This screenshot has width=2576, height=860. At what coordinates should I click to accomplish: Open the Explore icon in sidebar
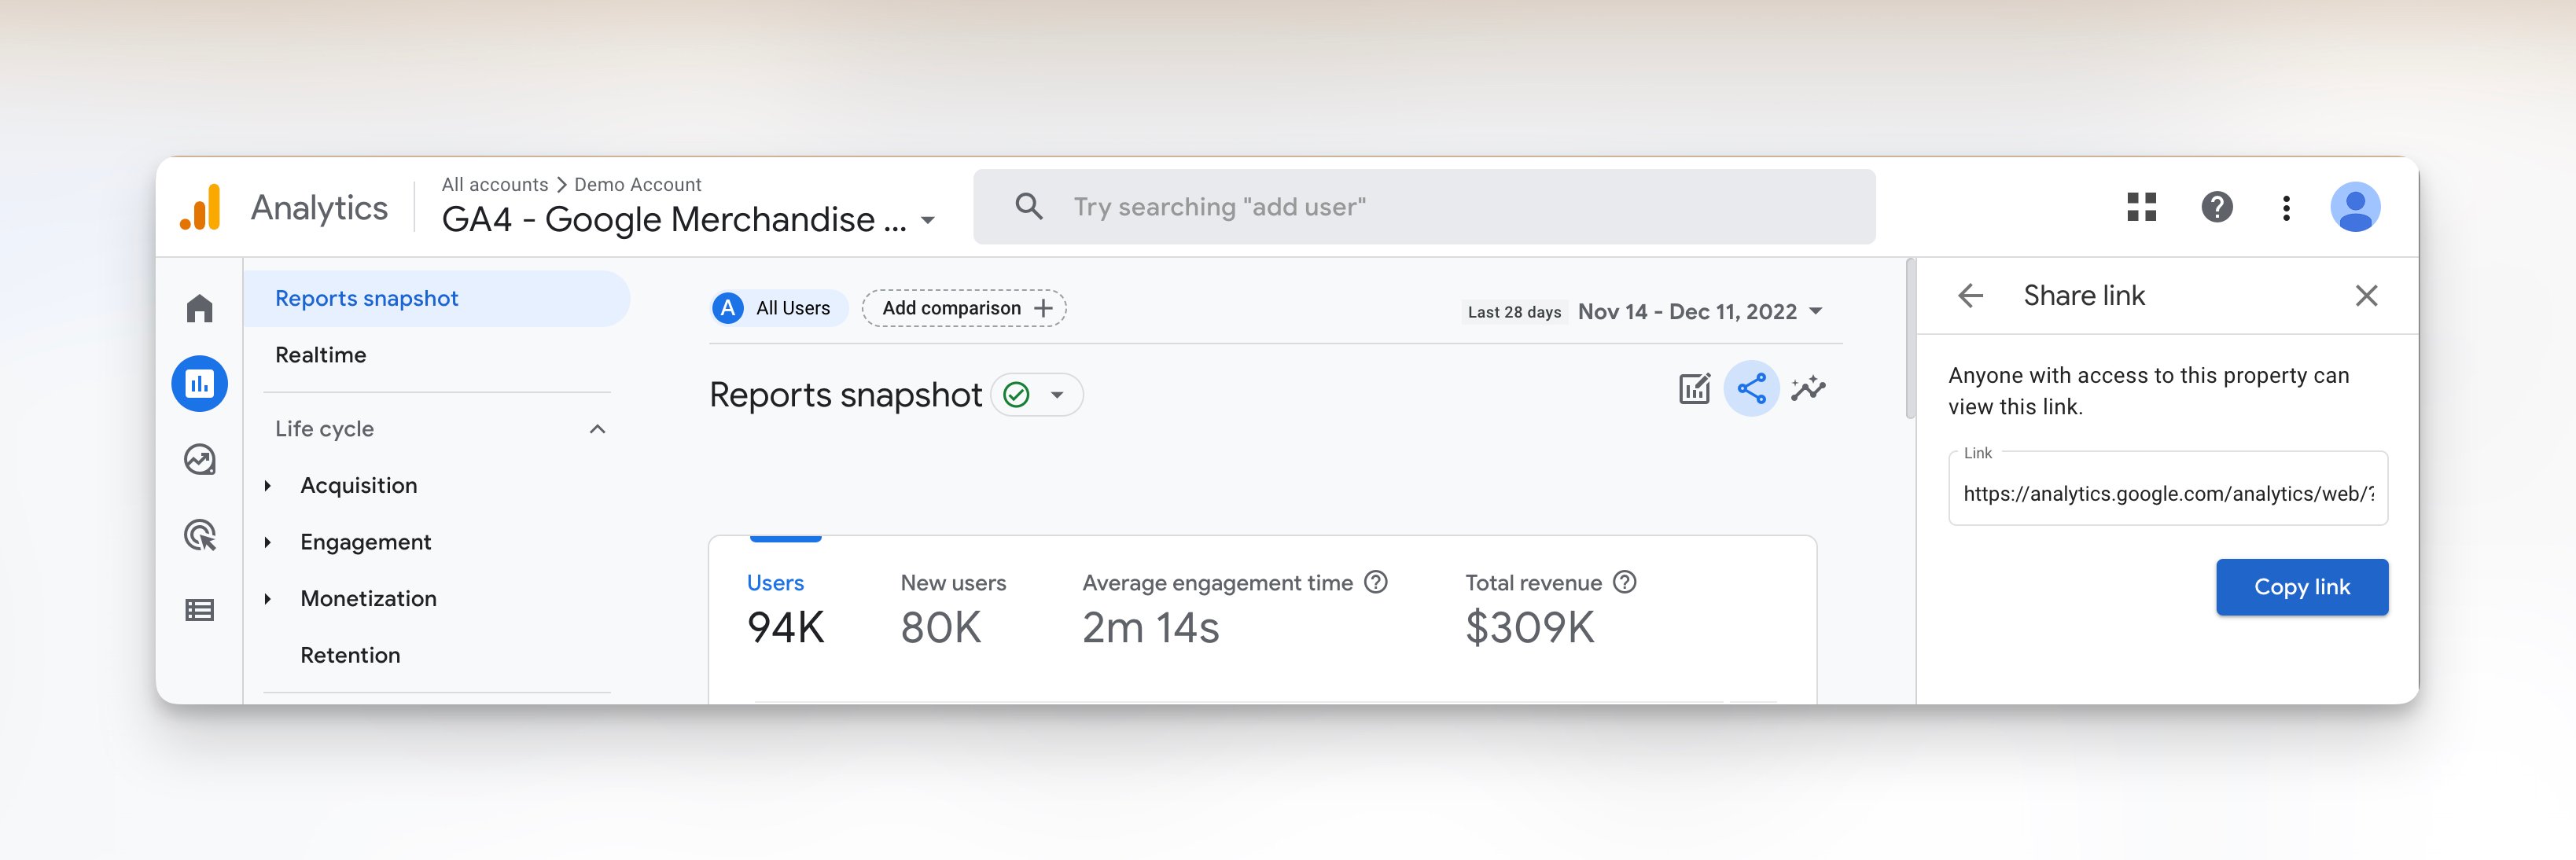[x=200, y=460]
